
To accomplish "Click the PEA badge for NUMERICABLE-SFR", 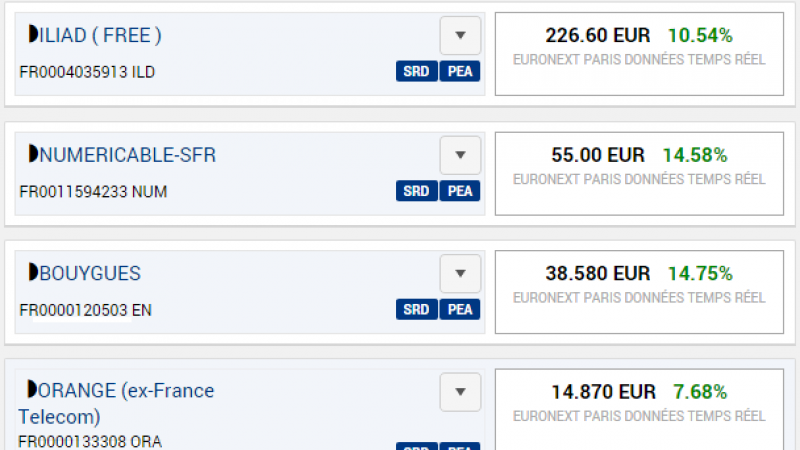I will (460, 190).
